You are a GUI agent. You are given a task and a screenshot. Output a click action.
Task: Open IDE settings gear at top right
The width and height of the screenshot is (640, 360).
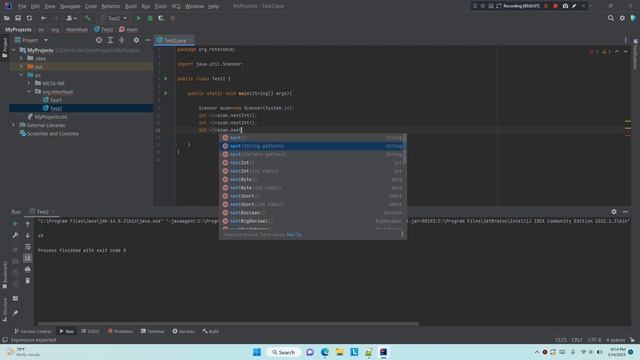[x=622, y=18]
